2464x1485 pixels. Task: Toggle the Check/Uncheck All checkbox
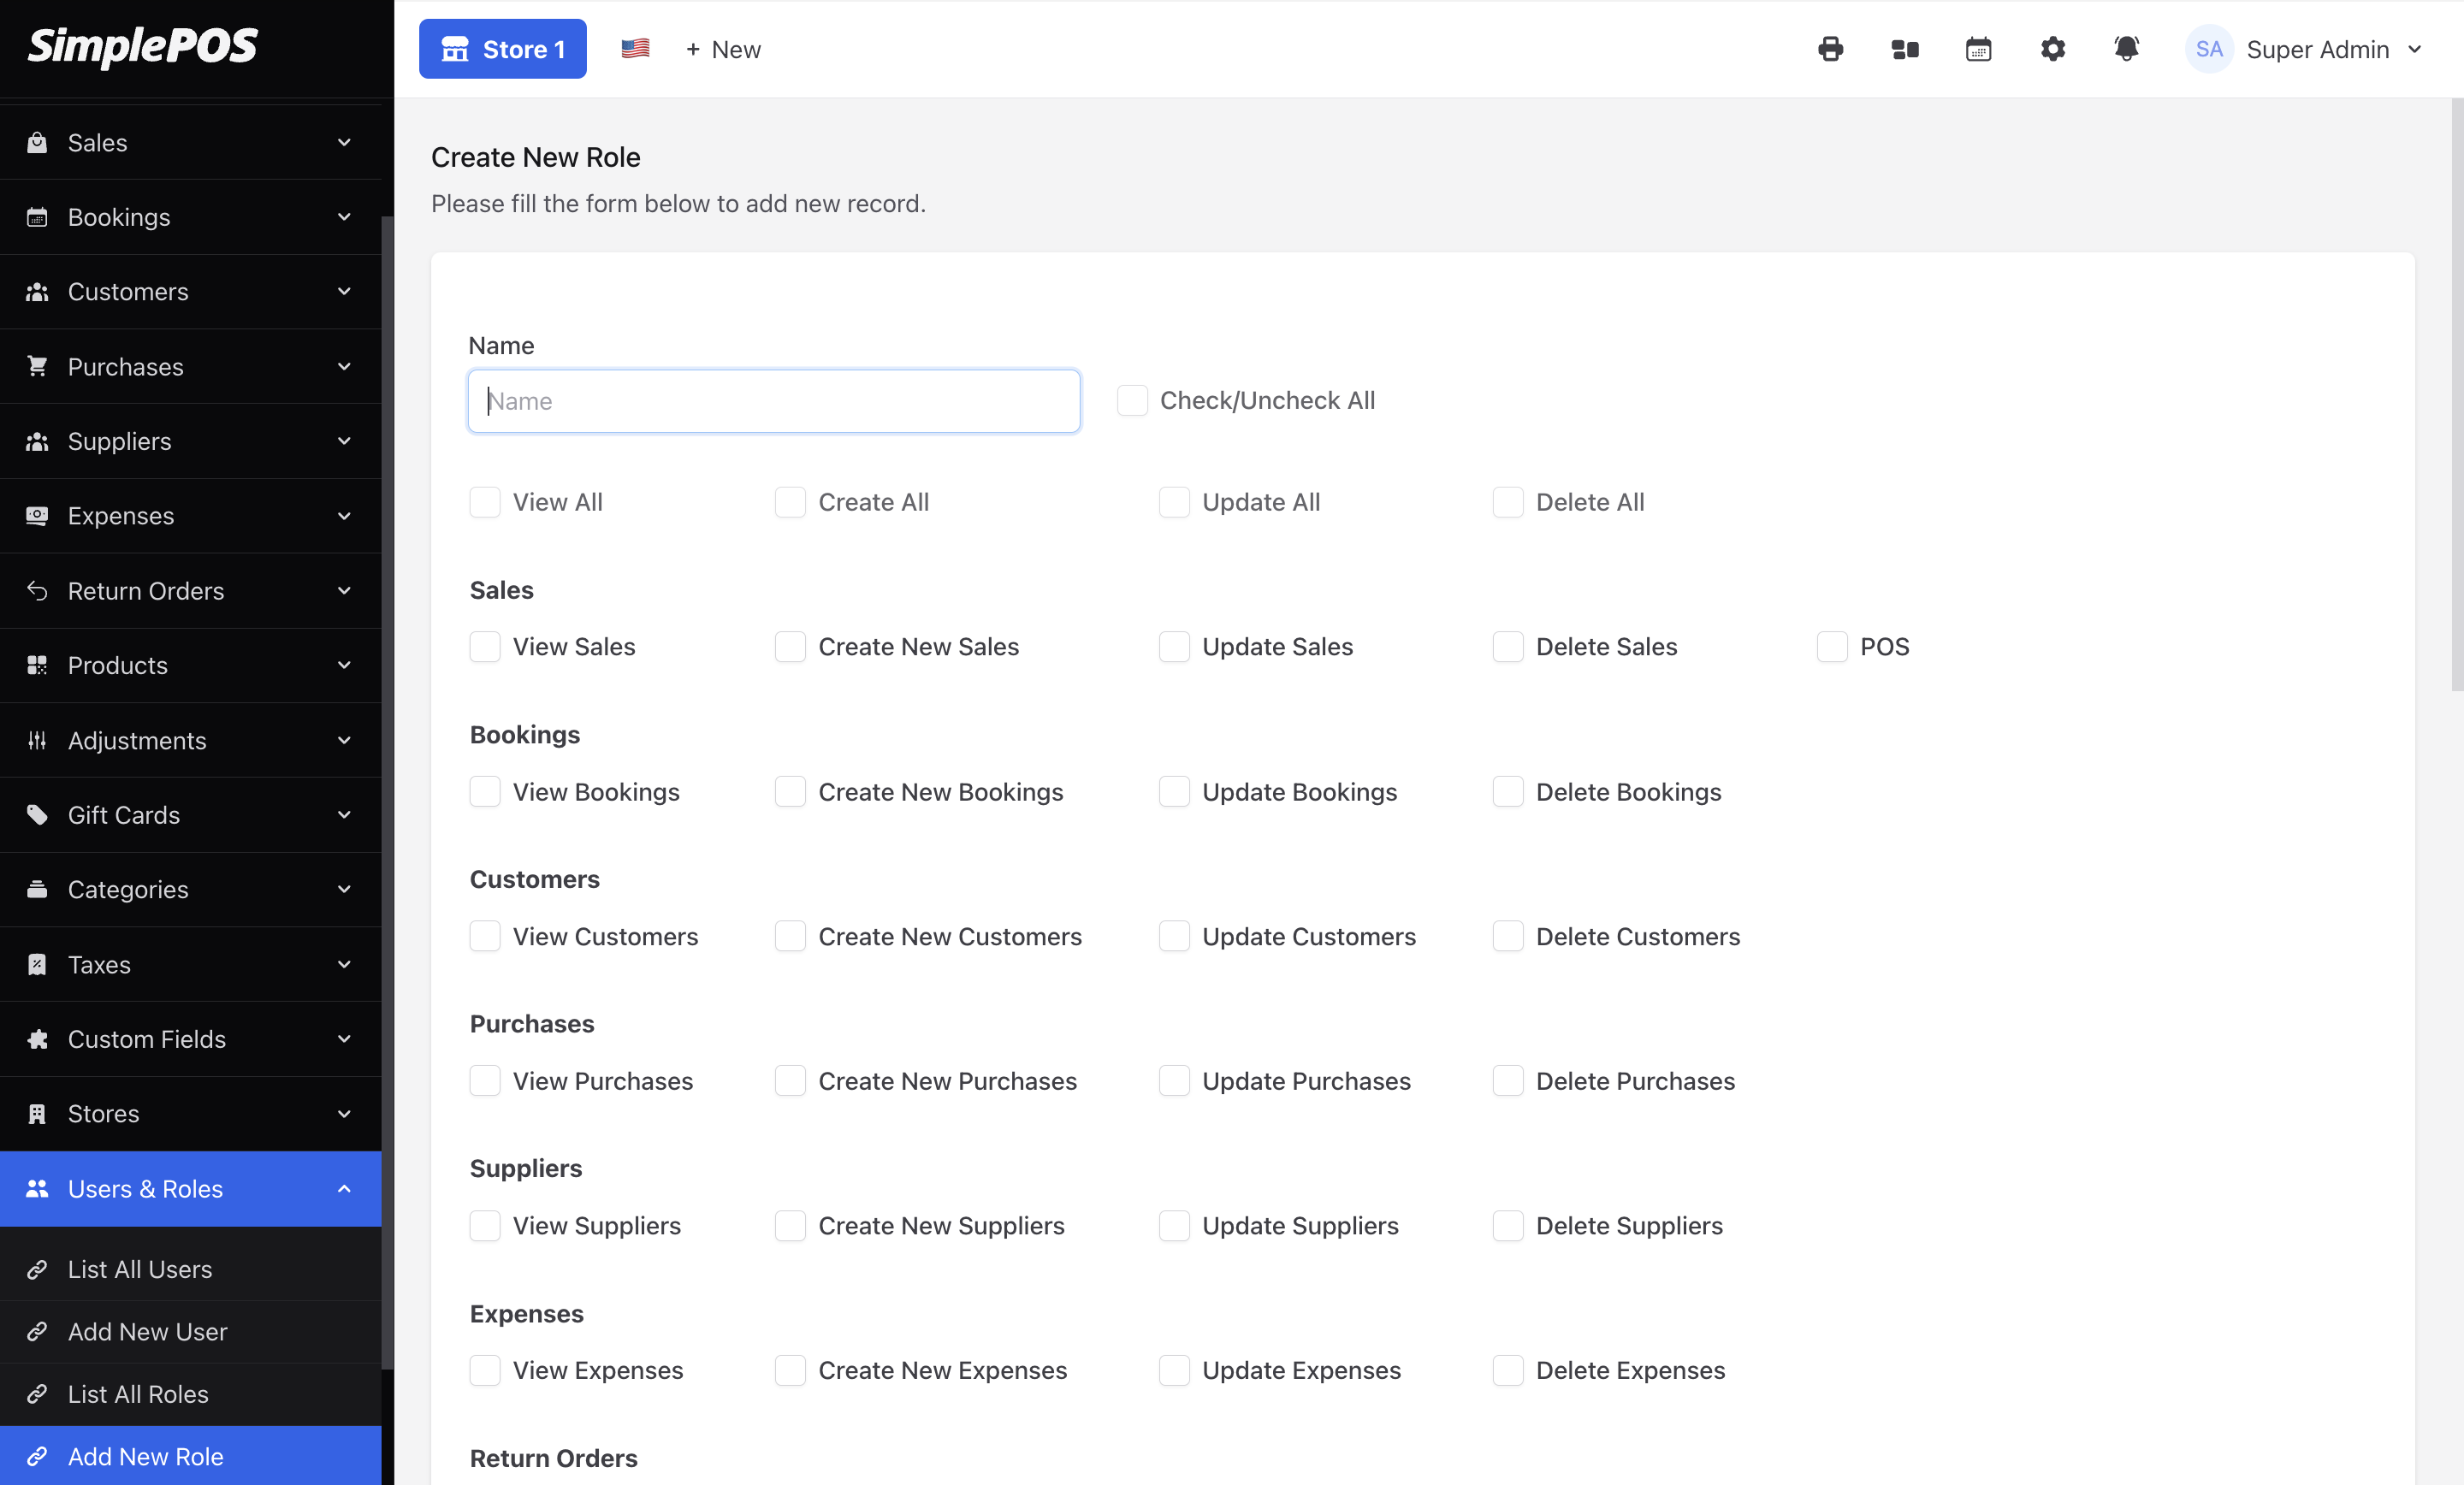tap(1132, 400)
